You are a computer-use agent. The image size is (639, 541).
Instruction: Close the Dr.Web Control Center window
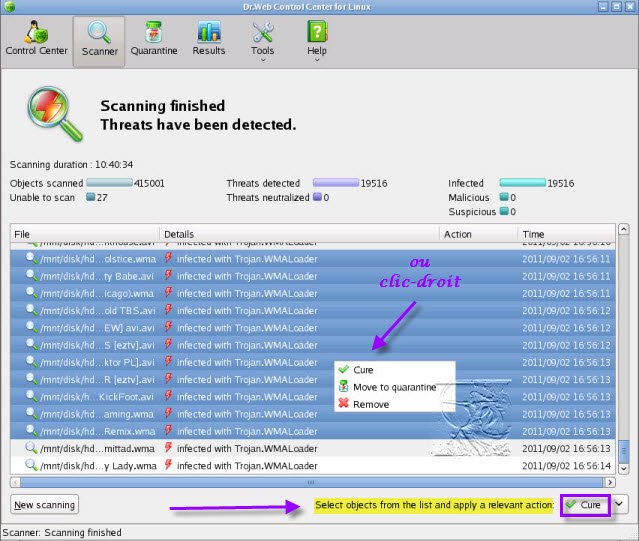[x=630, y=7]
